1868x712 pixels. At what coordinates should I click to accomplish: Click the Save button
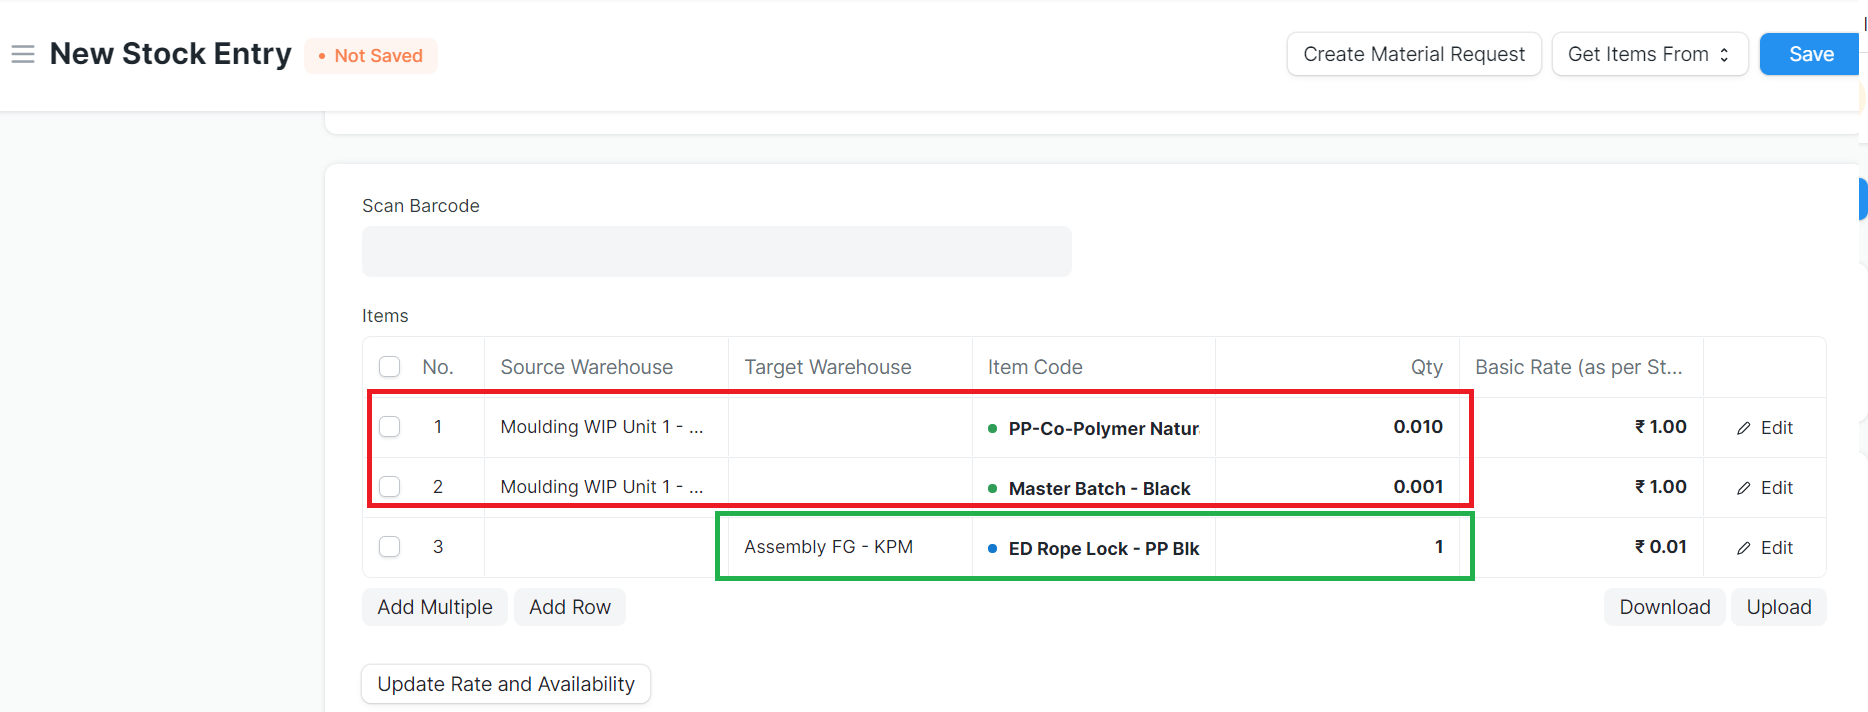click(x=1810, y=54)
